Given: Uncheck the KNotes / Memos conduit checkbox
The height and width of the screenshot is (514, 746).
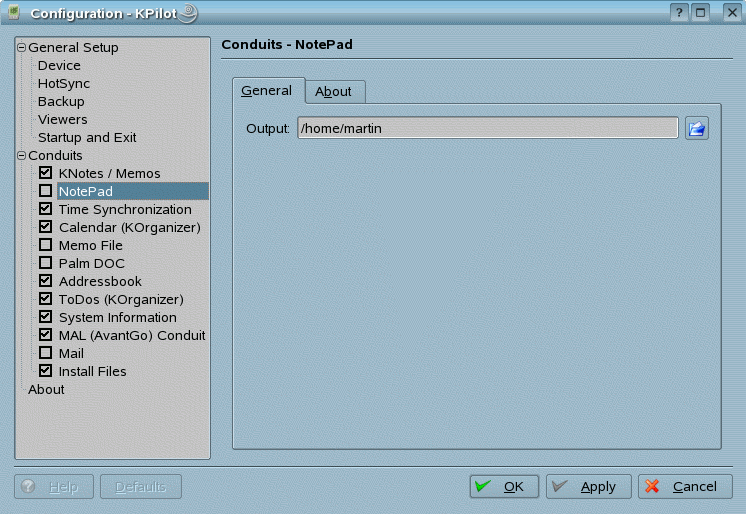Looking at the screenshot, I should click(46, 173).
